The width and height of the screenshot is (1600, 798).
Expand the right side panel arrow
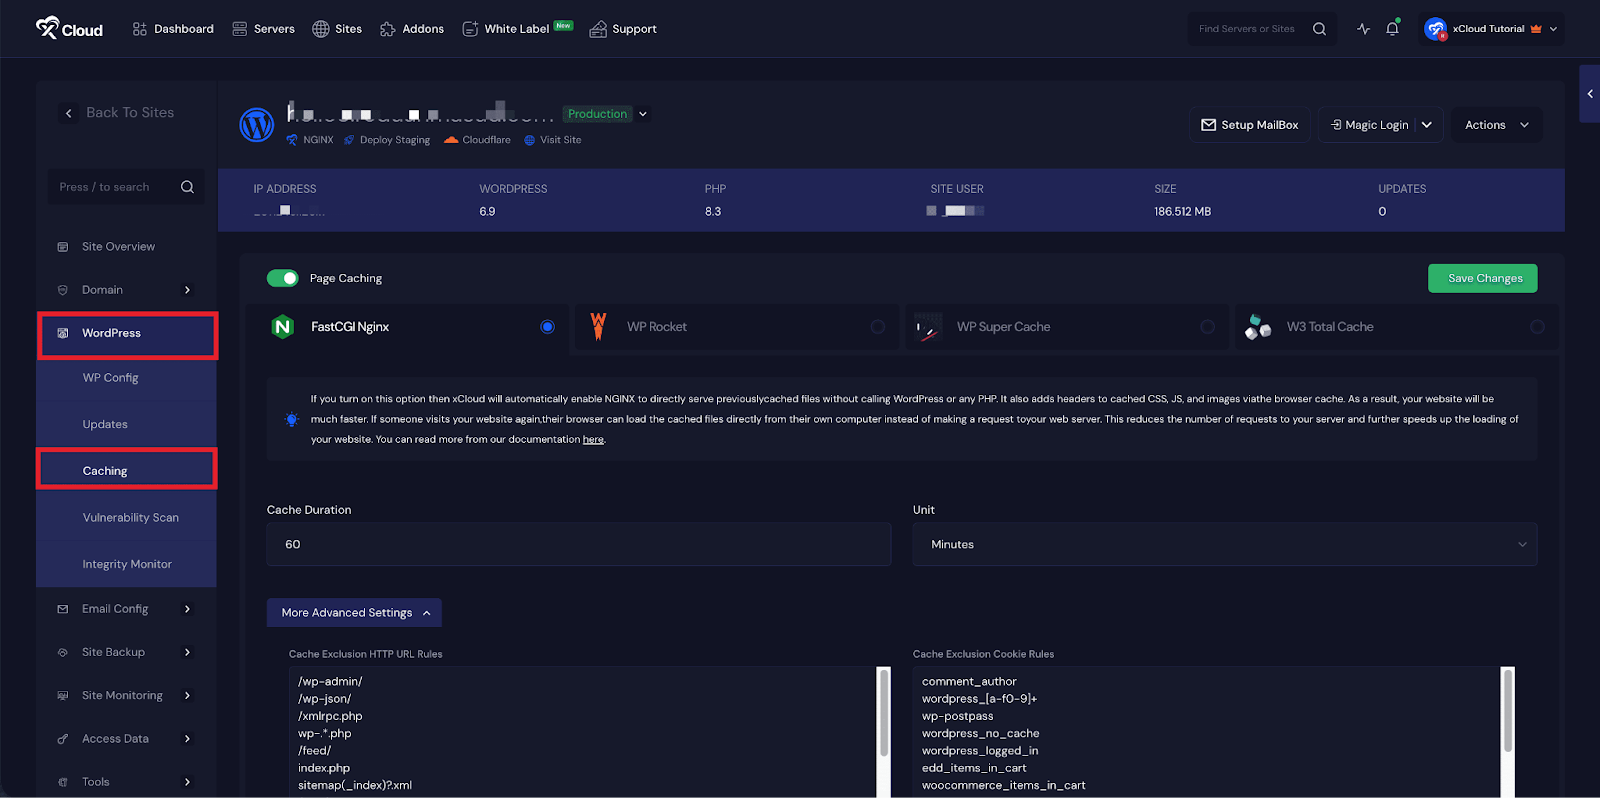1589,94
